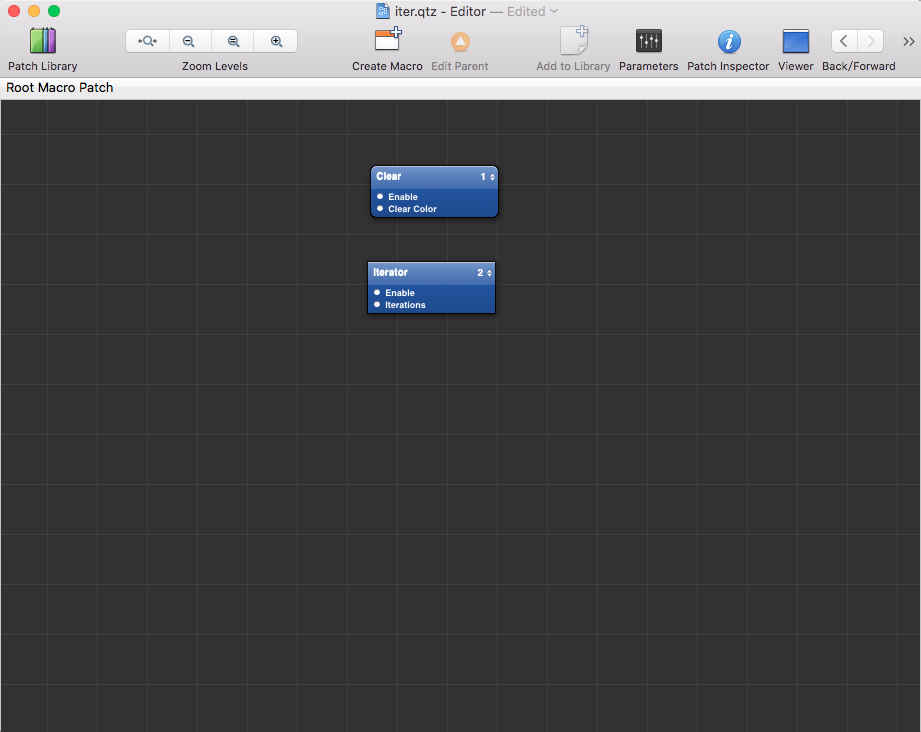Select the Clear patch title bar

click(434, 177)
